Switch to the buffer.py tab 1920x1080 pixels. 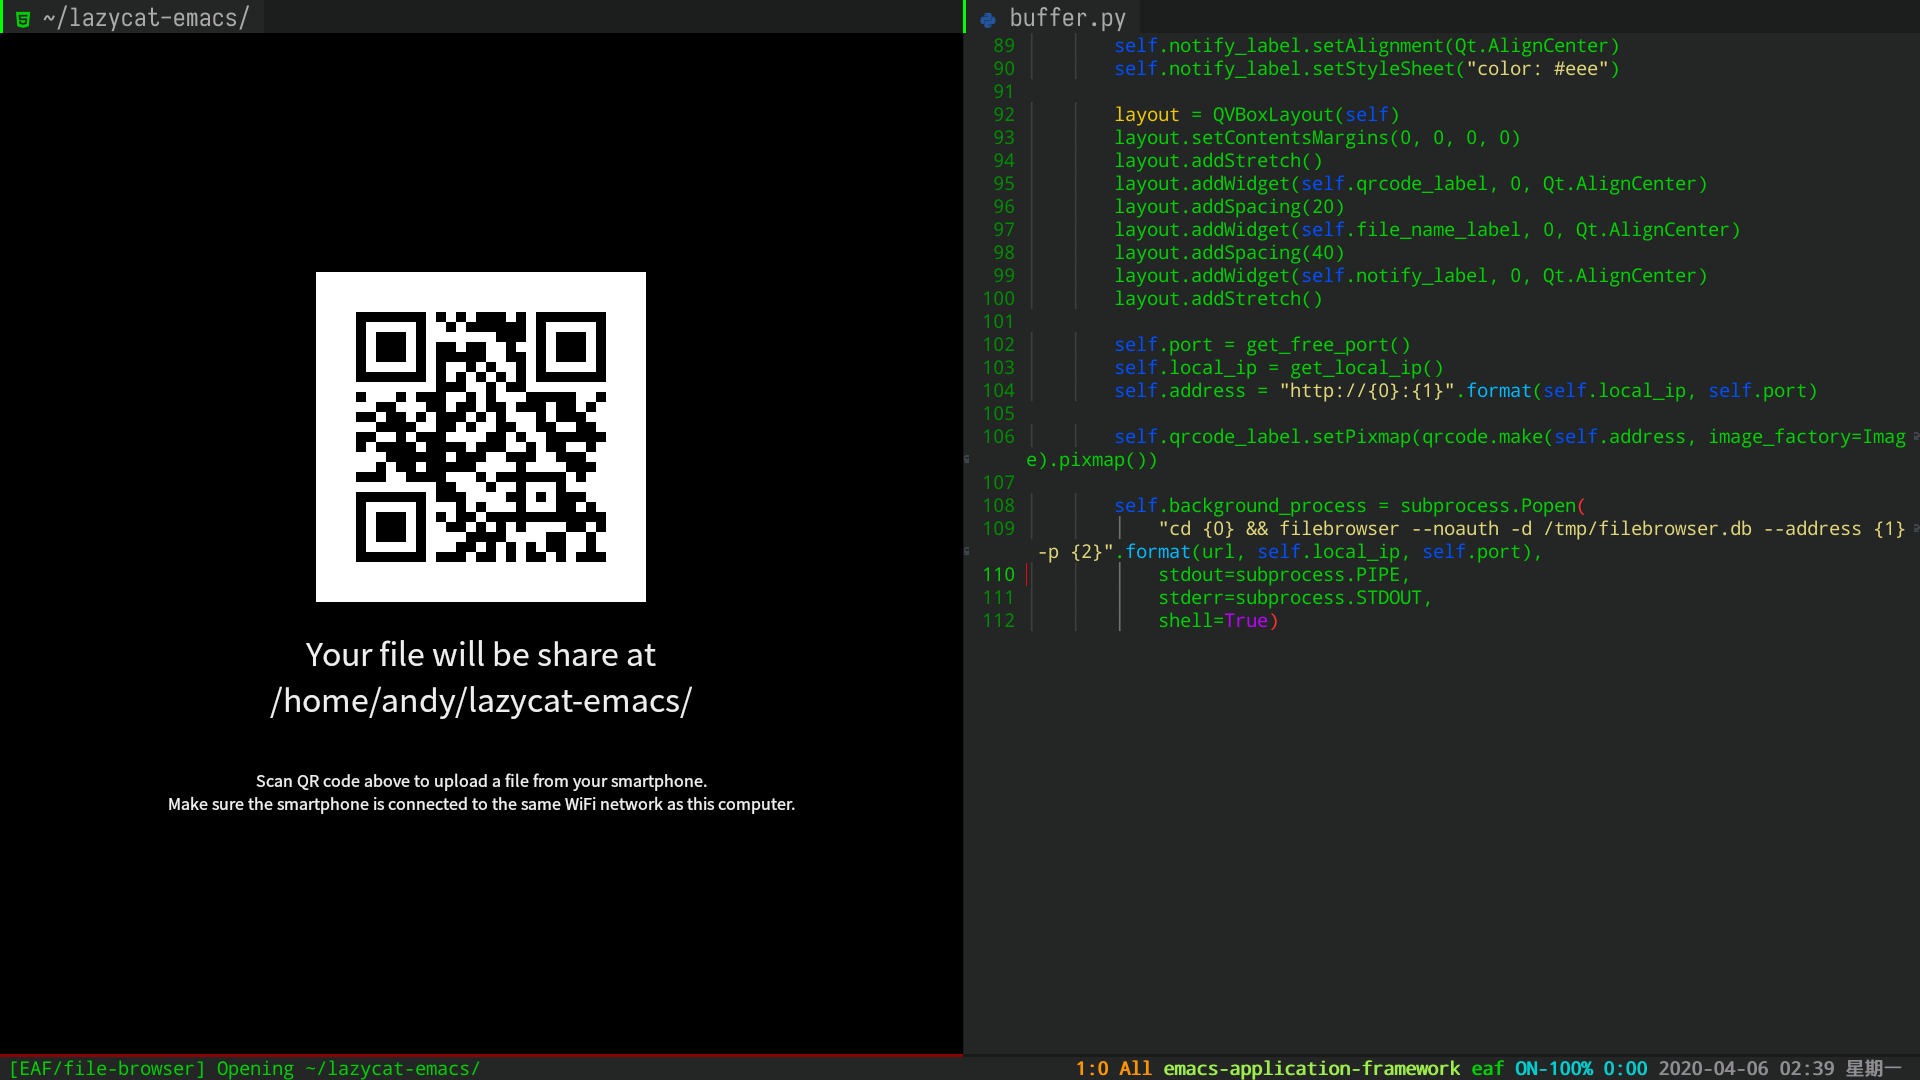[x=1066, y=18]
